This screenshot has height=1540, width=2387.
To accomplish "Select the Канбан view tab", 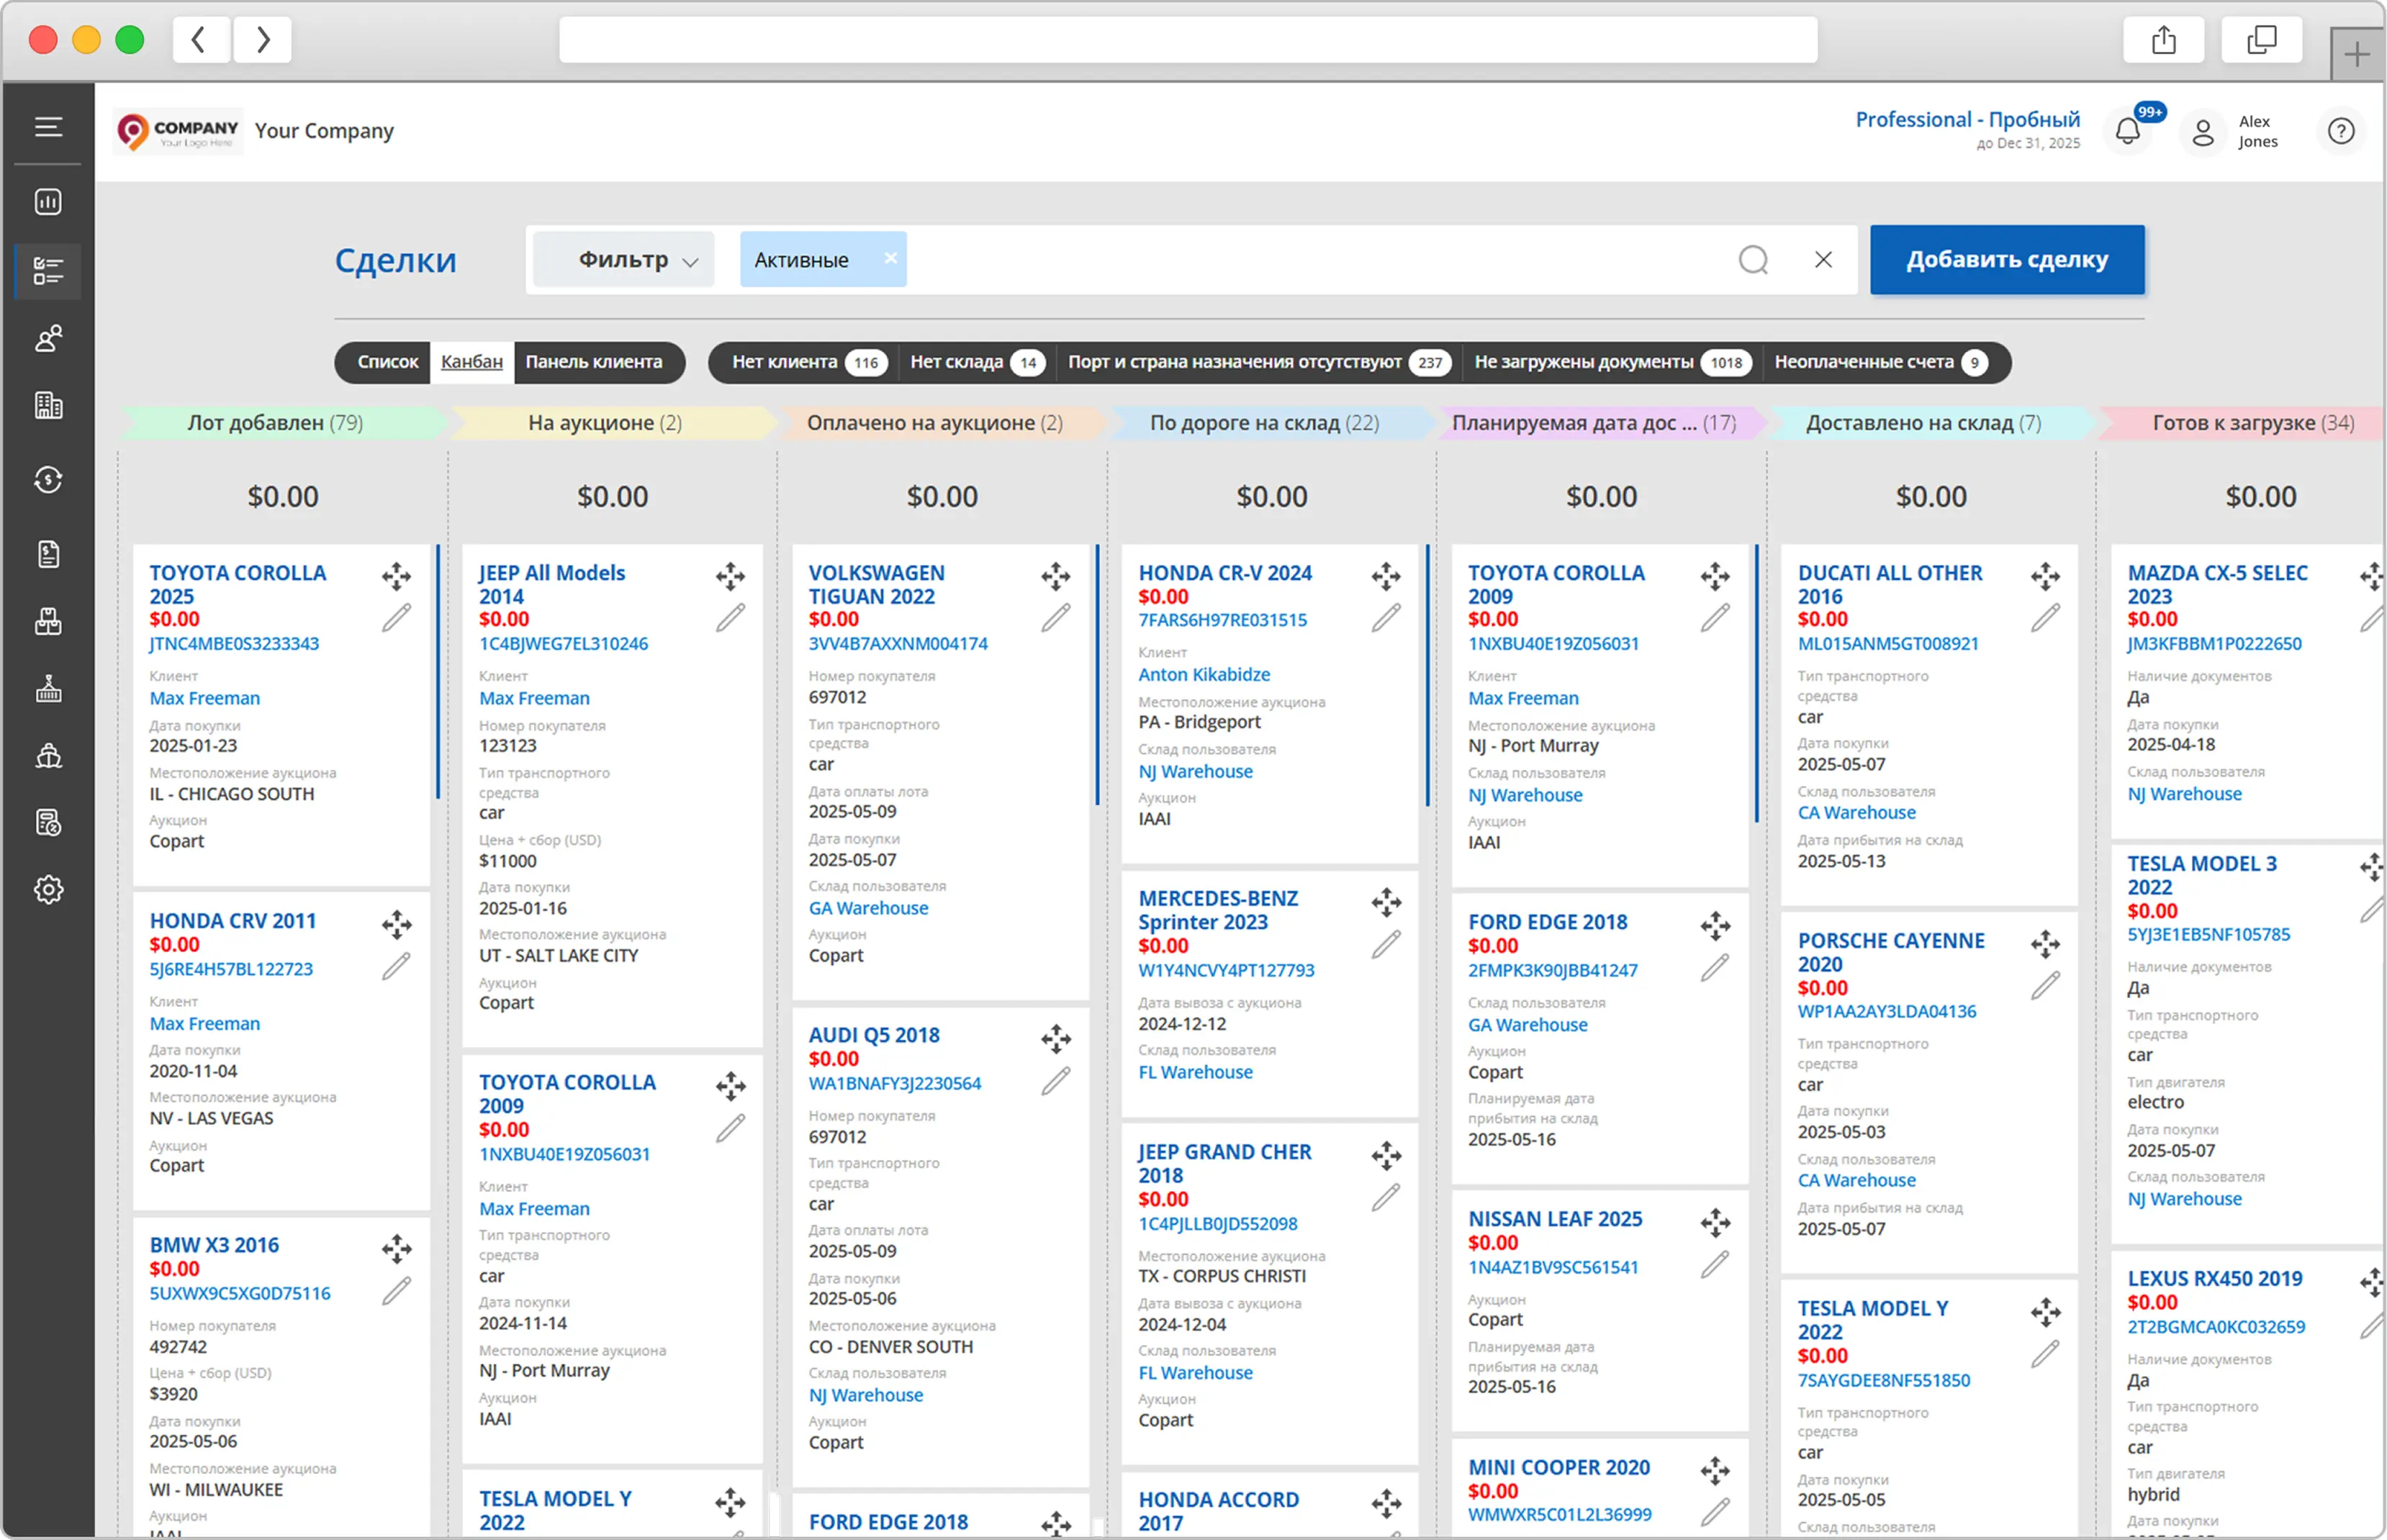I will (472, 362).
